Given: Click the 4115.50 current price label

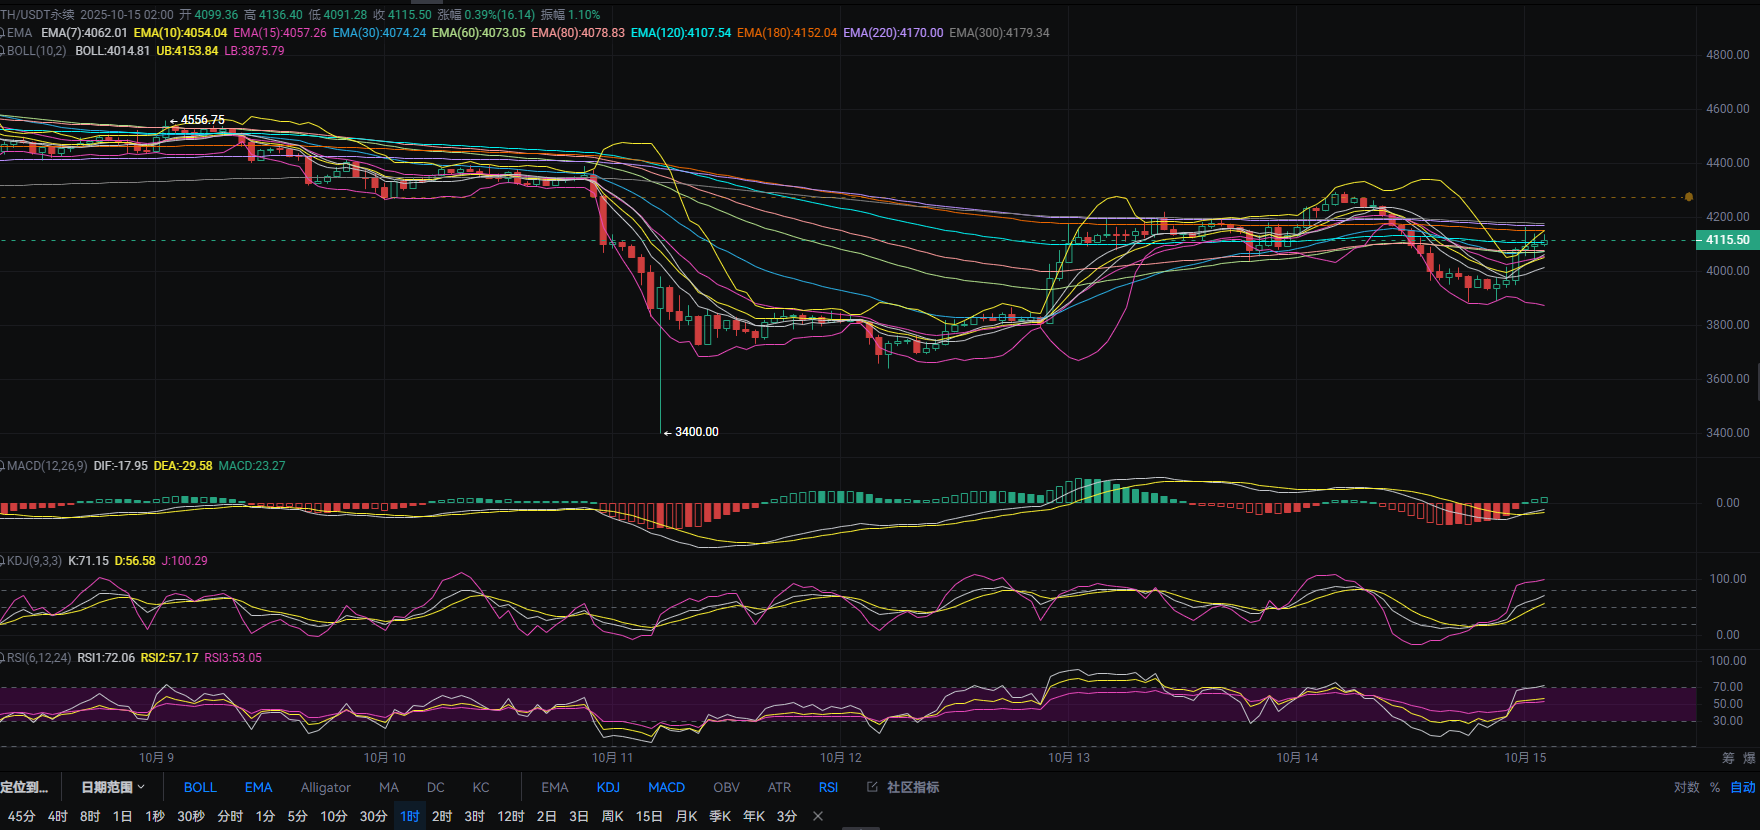Looking at the screenshot, I should (1727, 240).
